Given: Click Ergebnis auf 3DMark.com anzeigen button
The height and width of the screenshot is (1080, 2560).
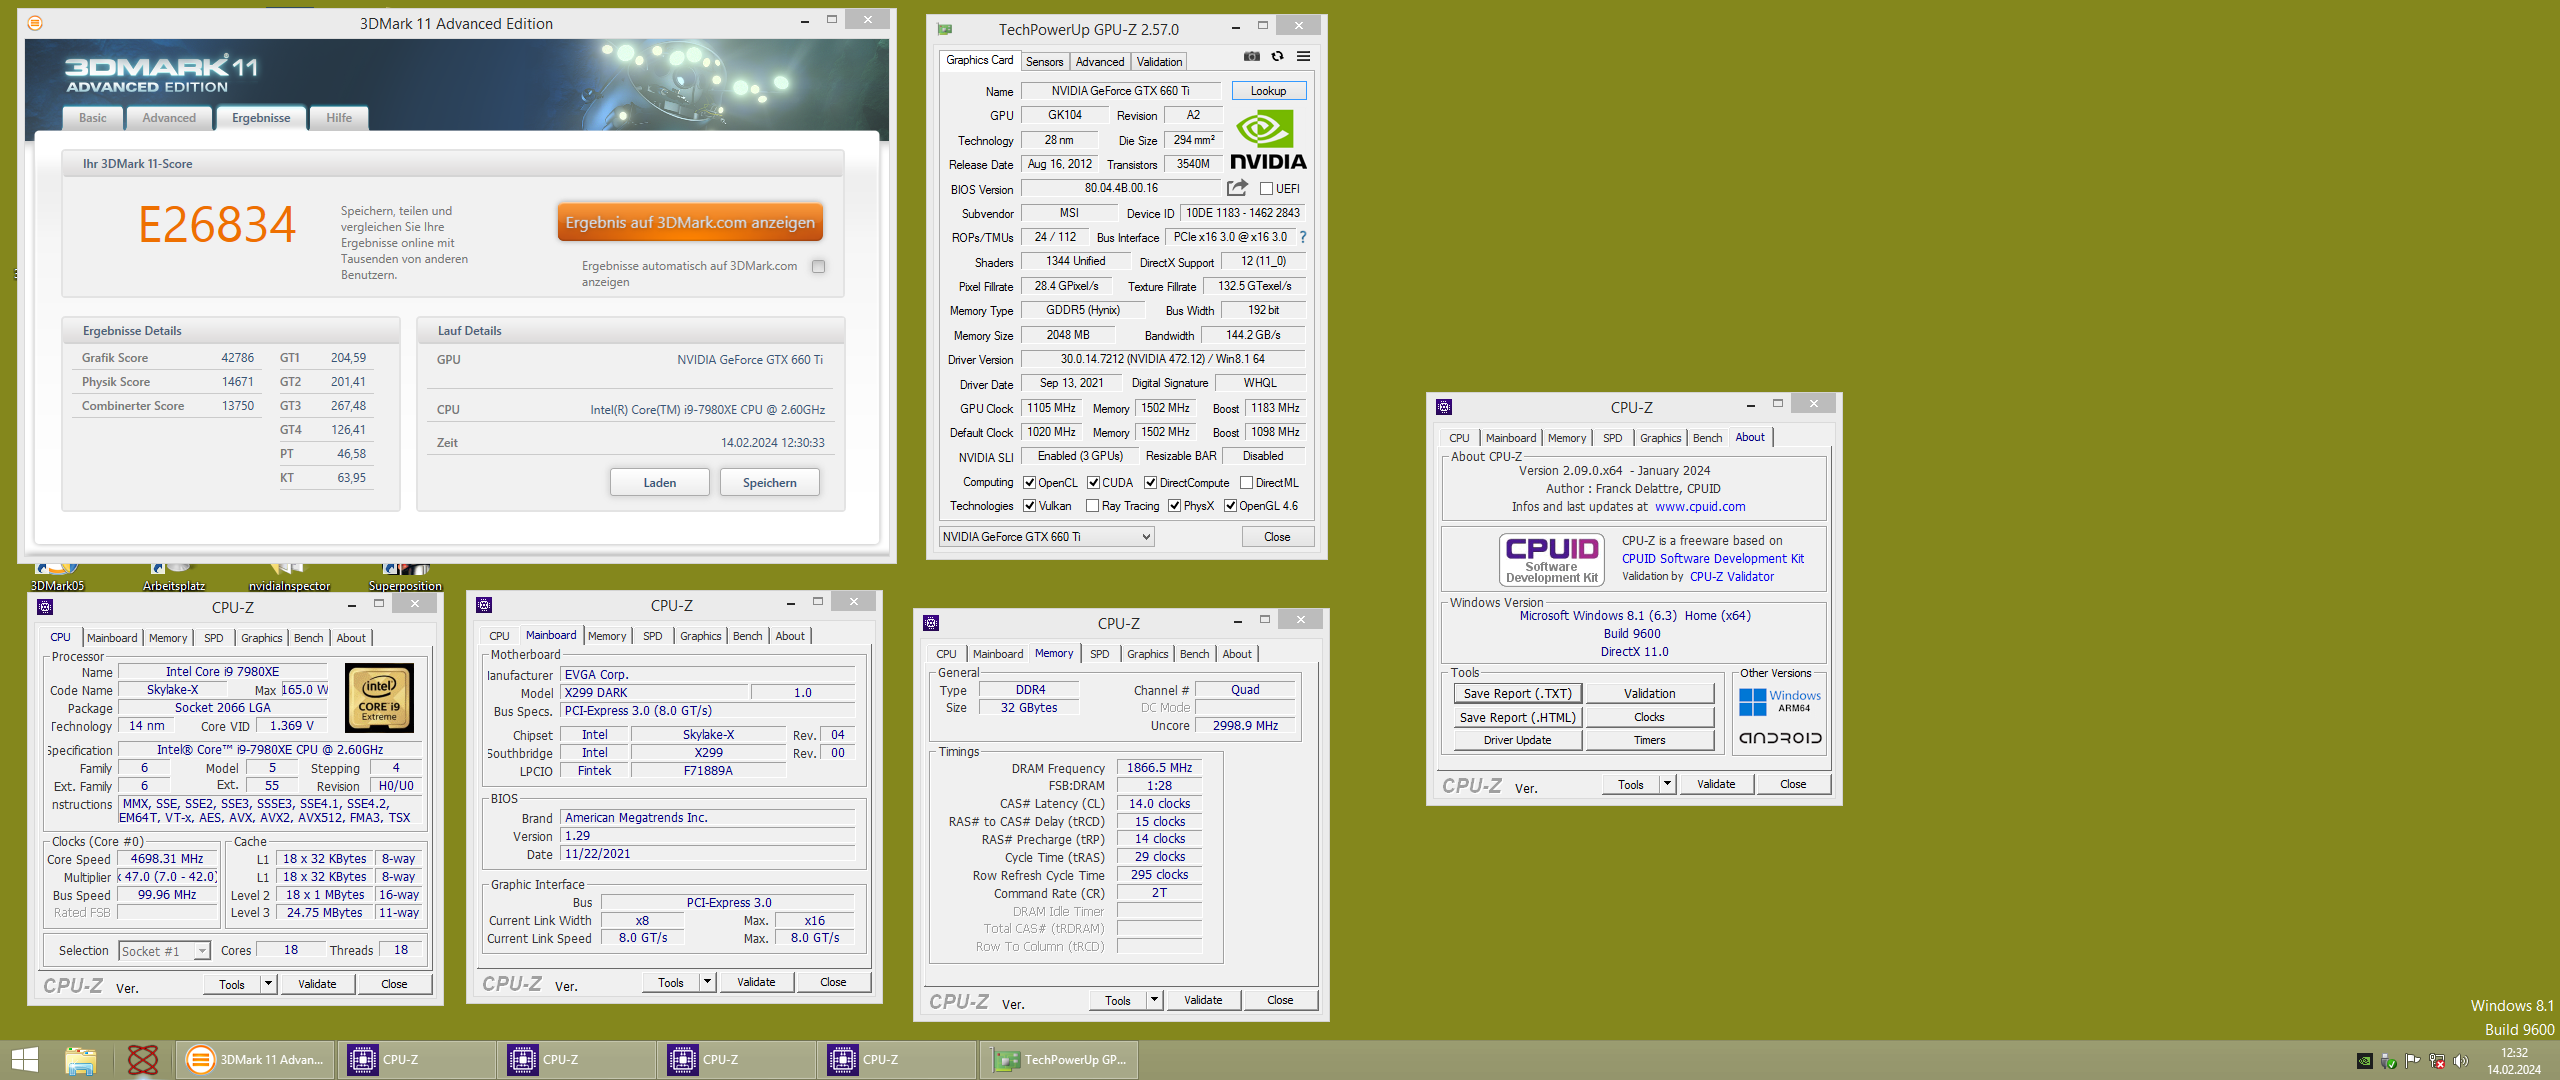Looking at the screenshot, I should click(690, 222).
